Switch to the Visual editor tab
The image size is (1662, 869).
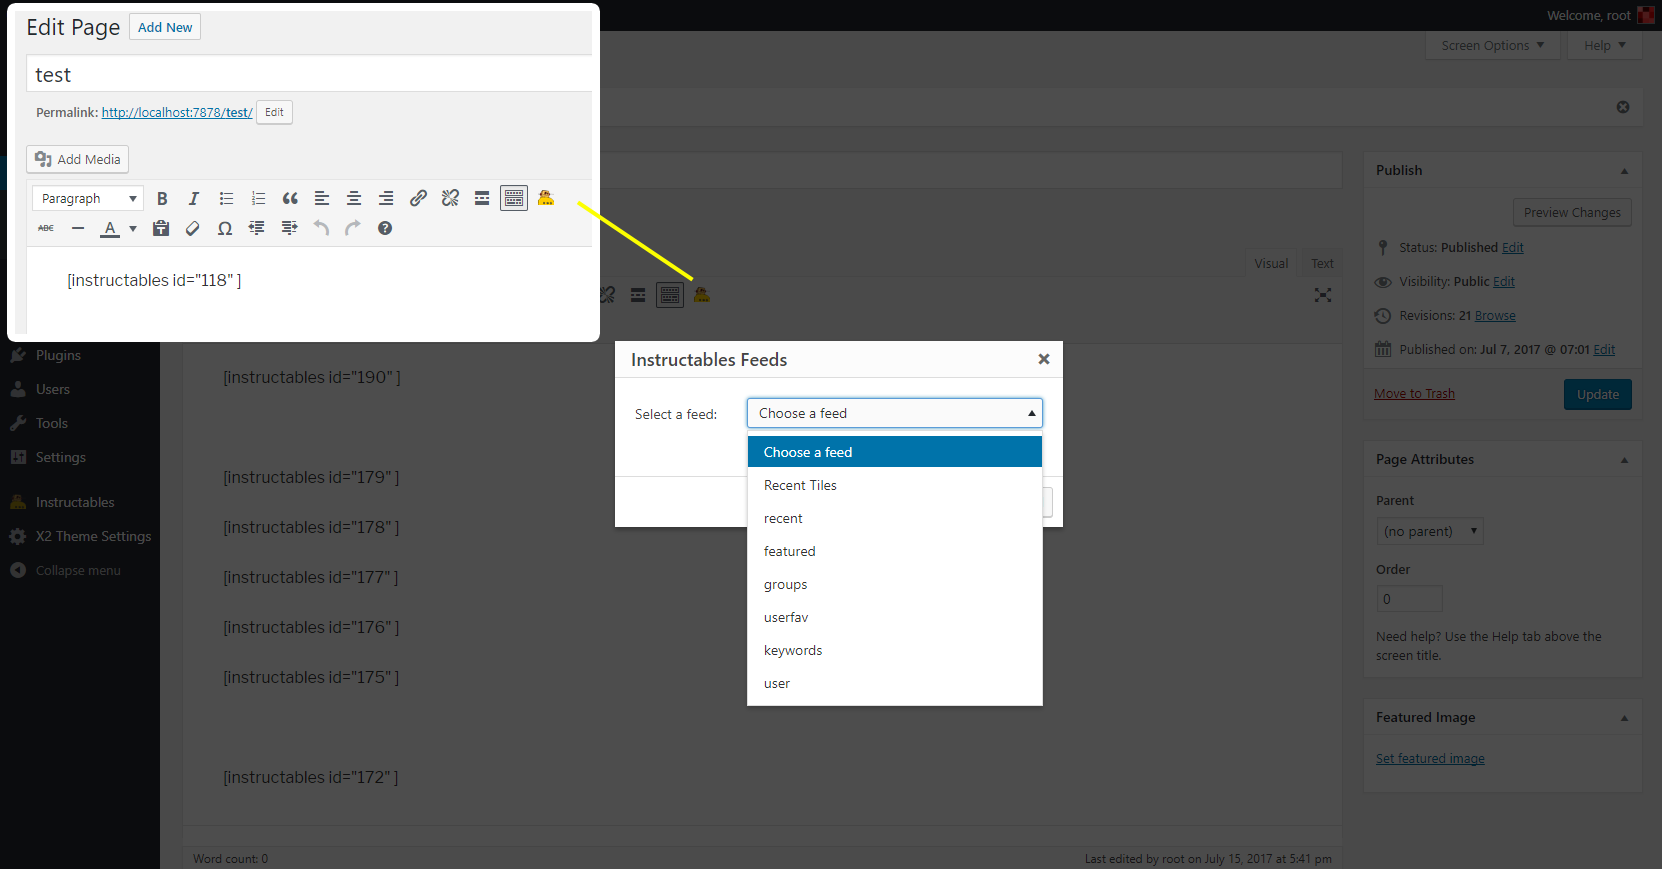tap(1271, 263)
